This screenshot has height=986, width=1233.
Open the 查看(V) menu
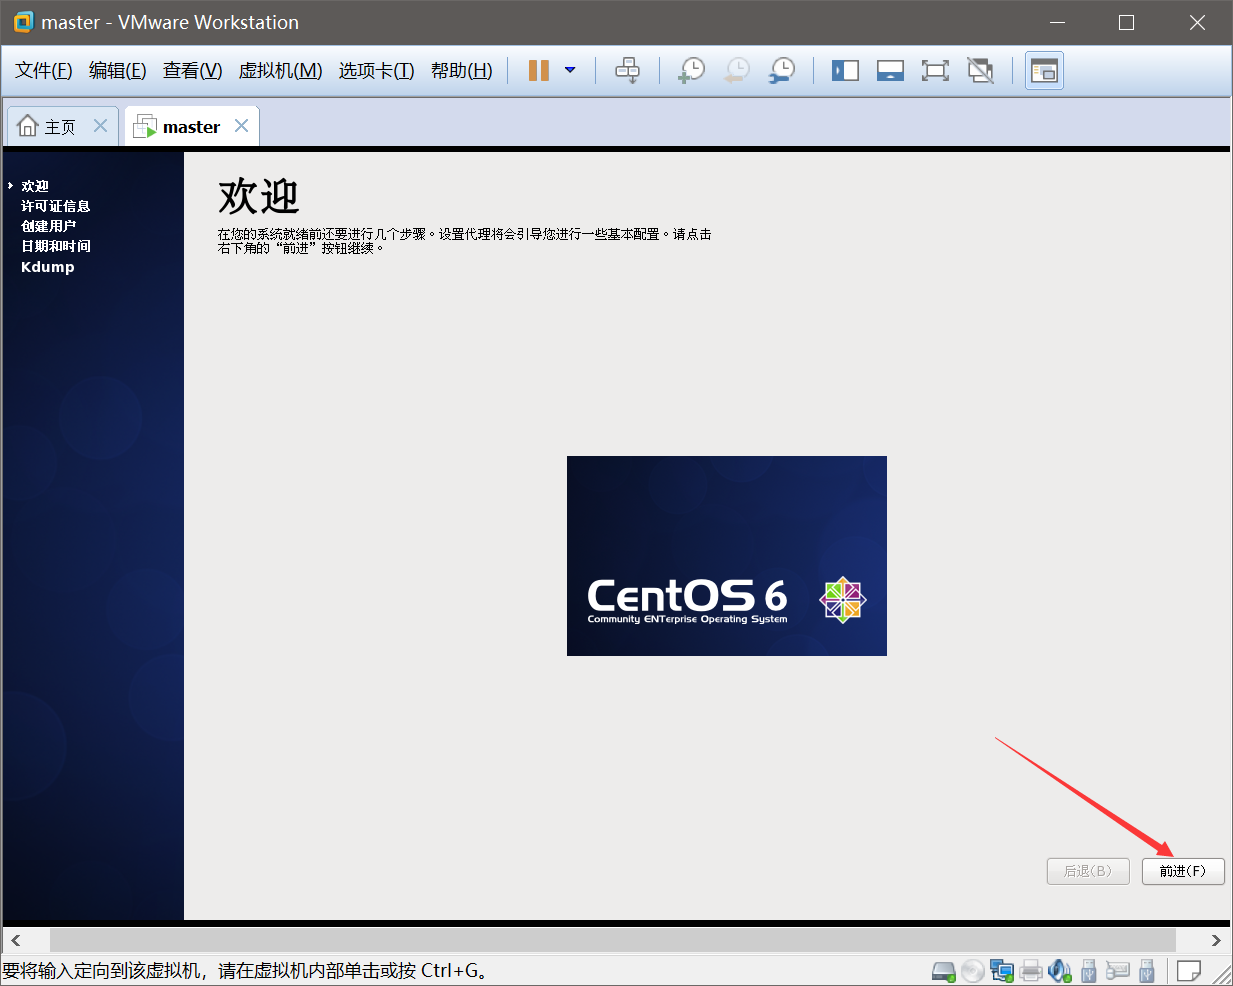point(193,70)
